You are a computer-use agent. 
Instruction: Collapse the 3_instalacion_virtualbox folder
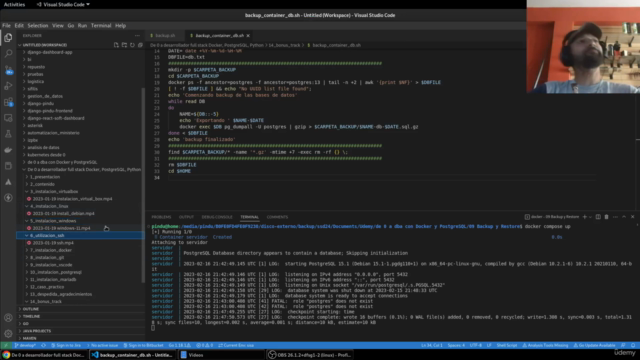[x=54, y=191]
